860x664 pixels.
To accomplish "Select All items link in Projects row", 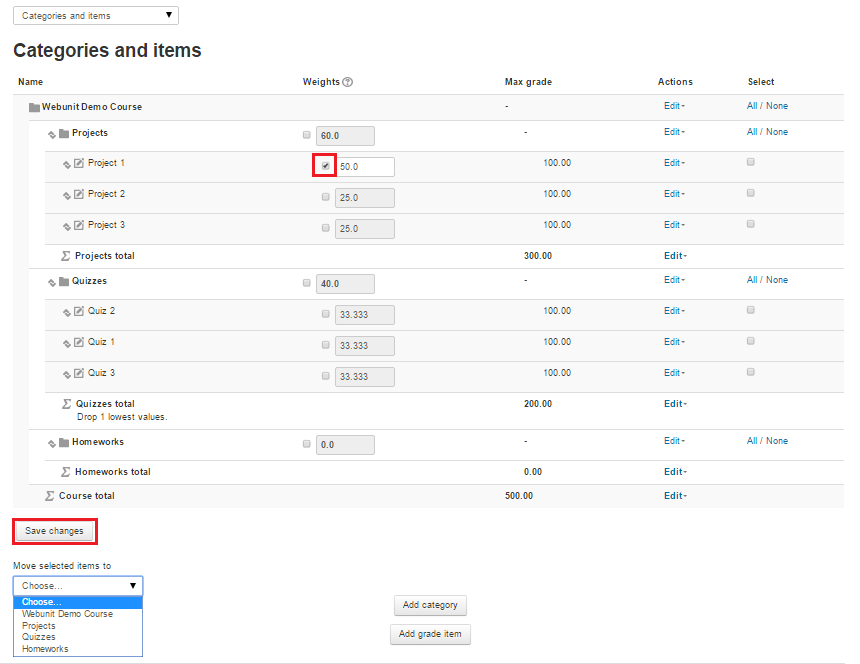I will (752, 132).
